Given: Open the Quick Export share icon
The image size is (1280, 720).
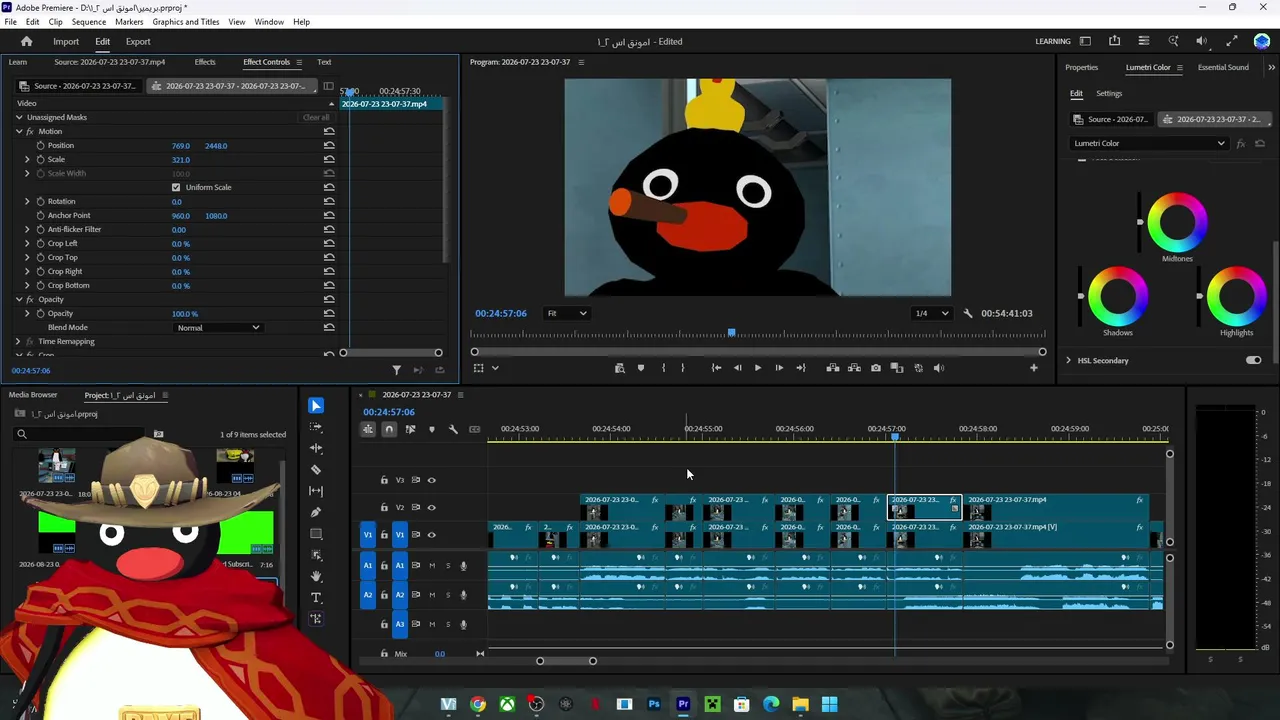Looking at the screenshot, I should [1114, 41].
